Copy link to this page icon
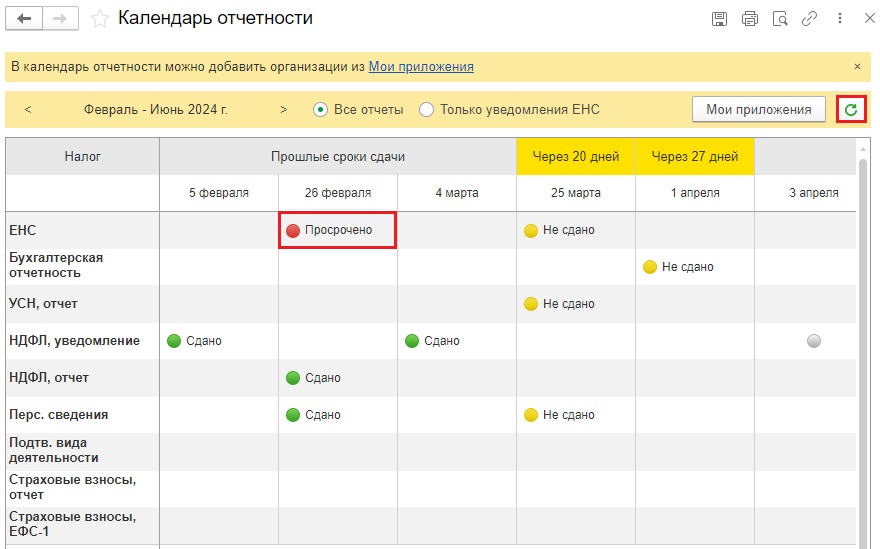 click(809, 19)
